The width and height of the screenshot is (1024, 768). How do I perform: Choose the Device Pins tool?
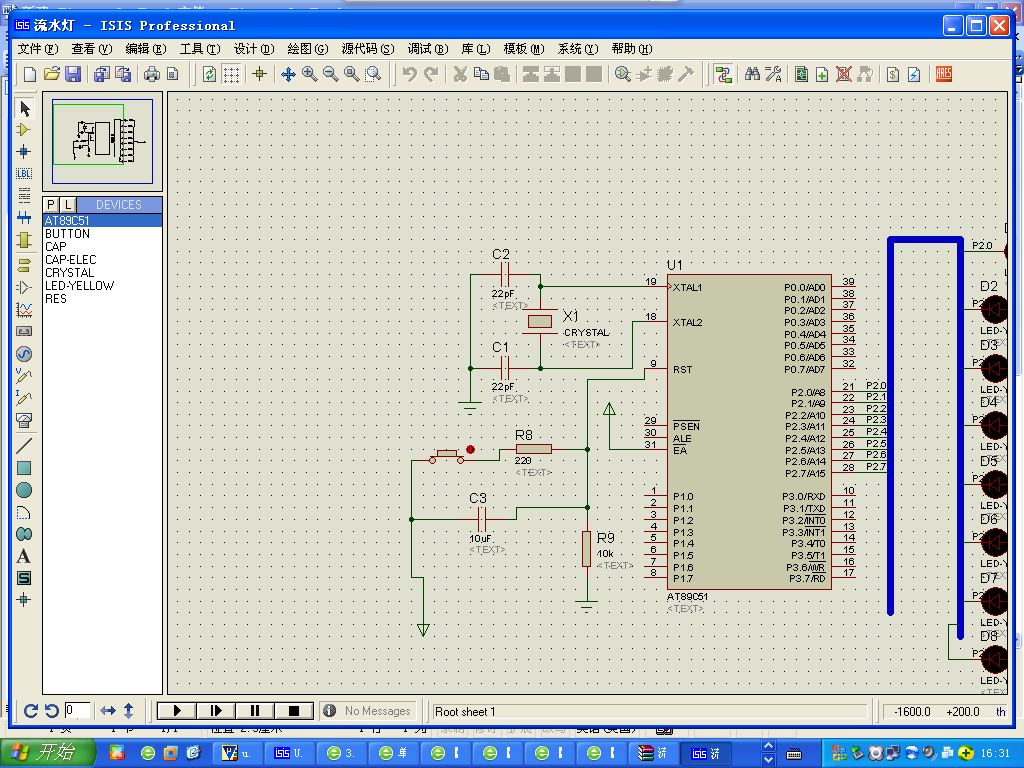(x=24, y=287)
